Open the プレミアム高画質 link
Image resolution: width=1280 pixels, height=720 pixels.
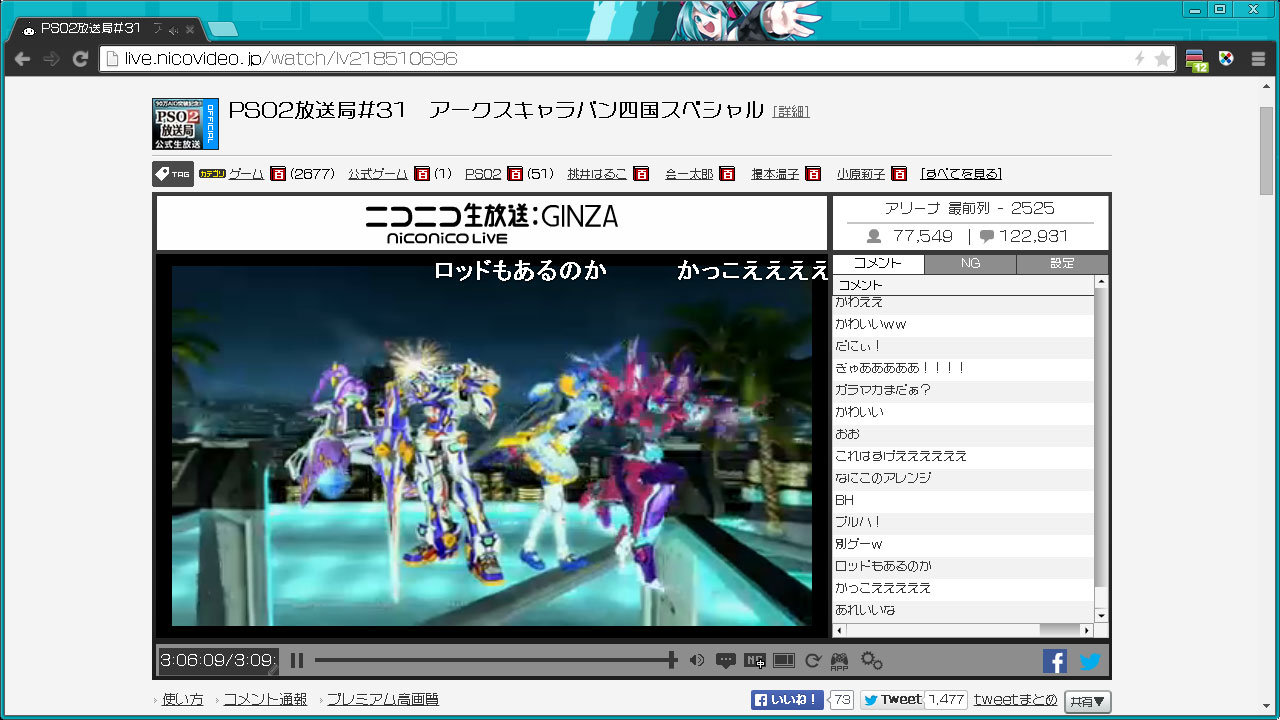click(382, 700)
